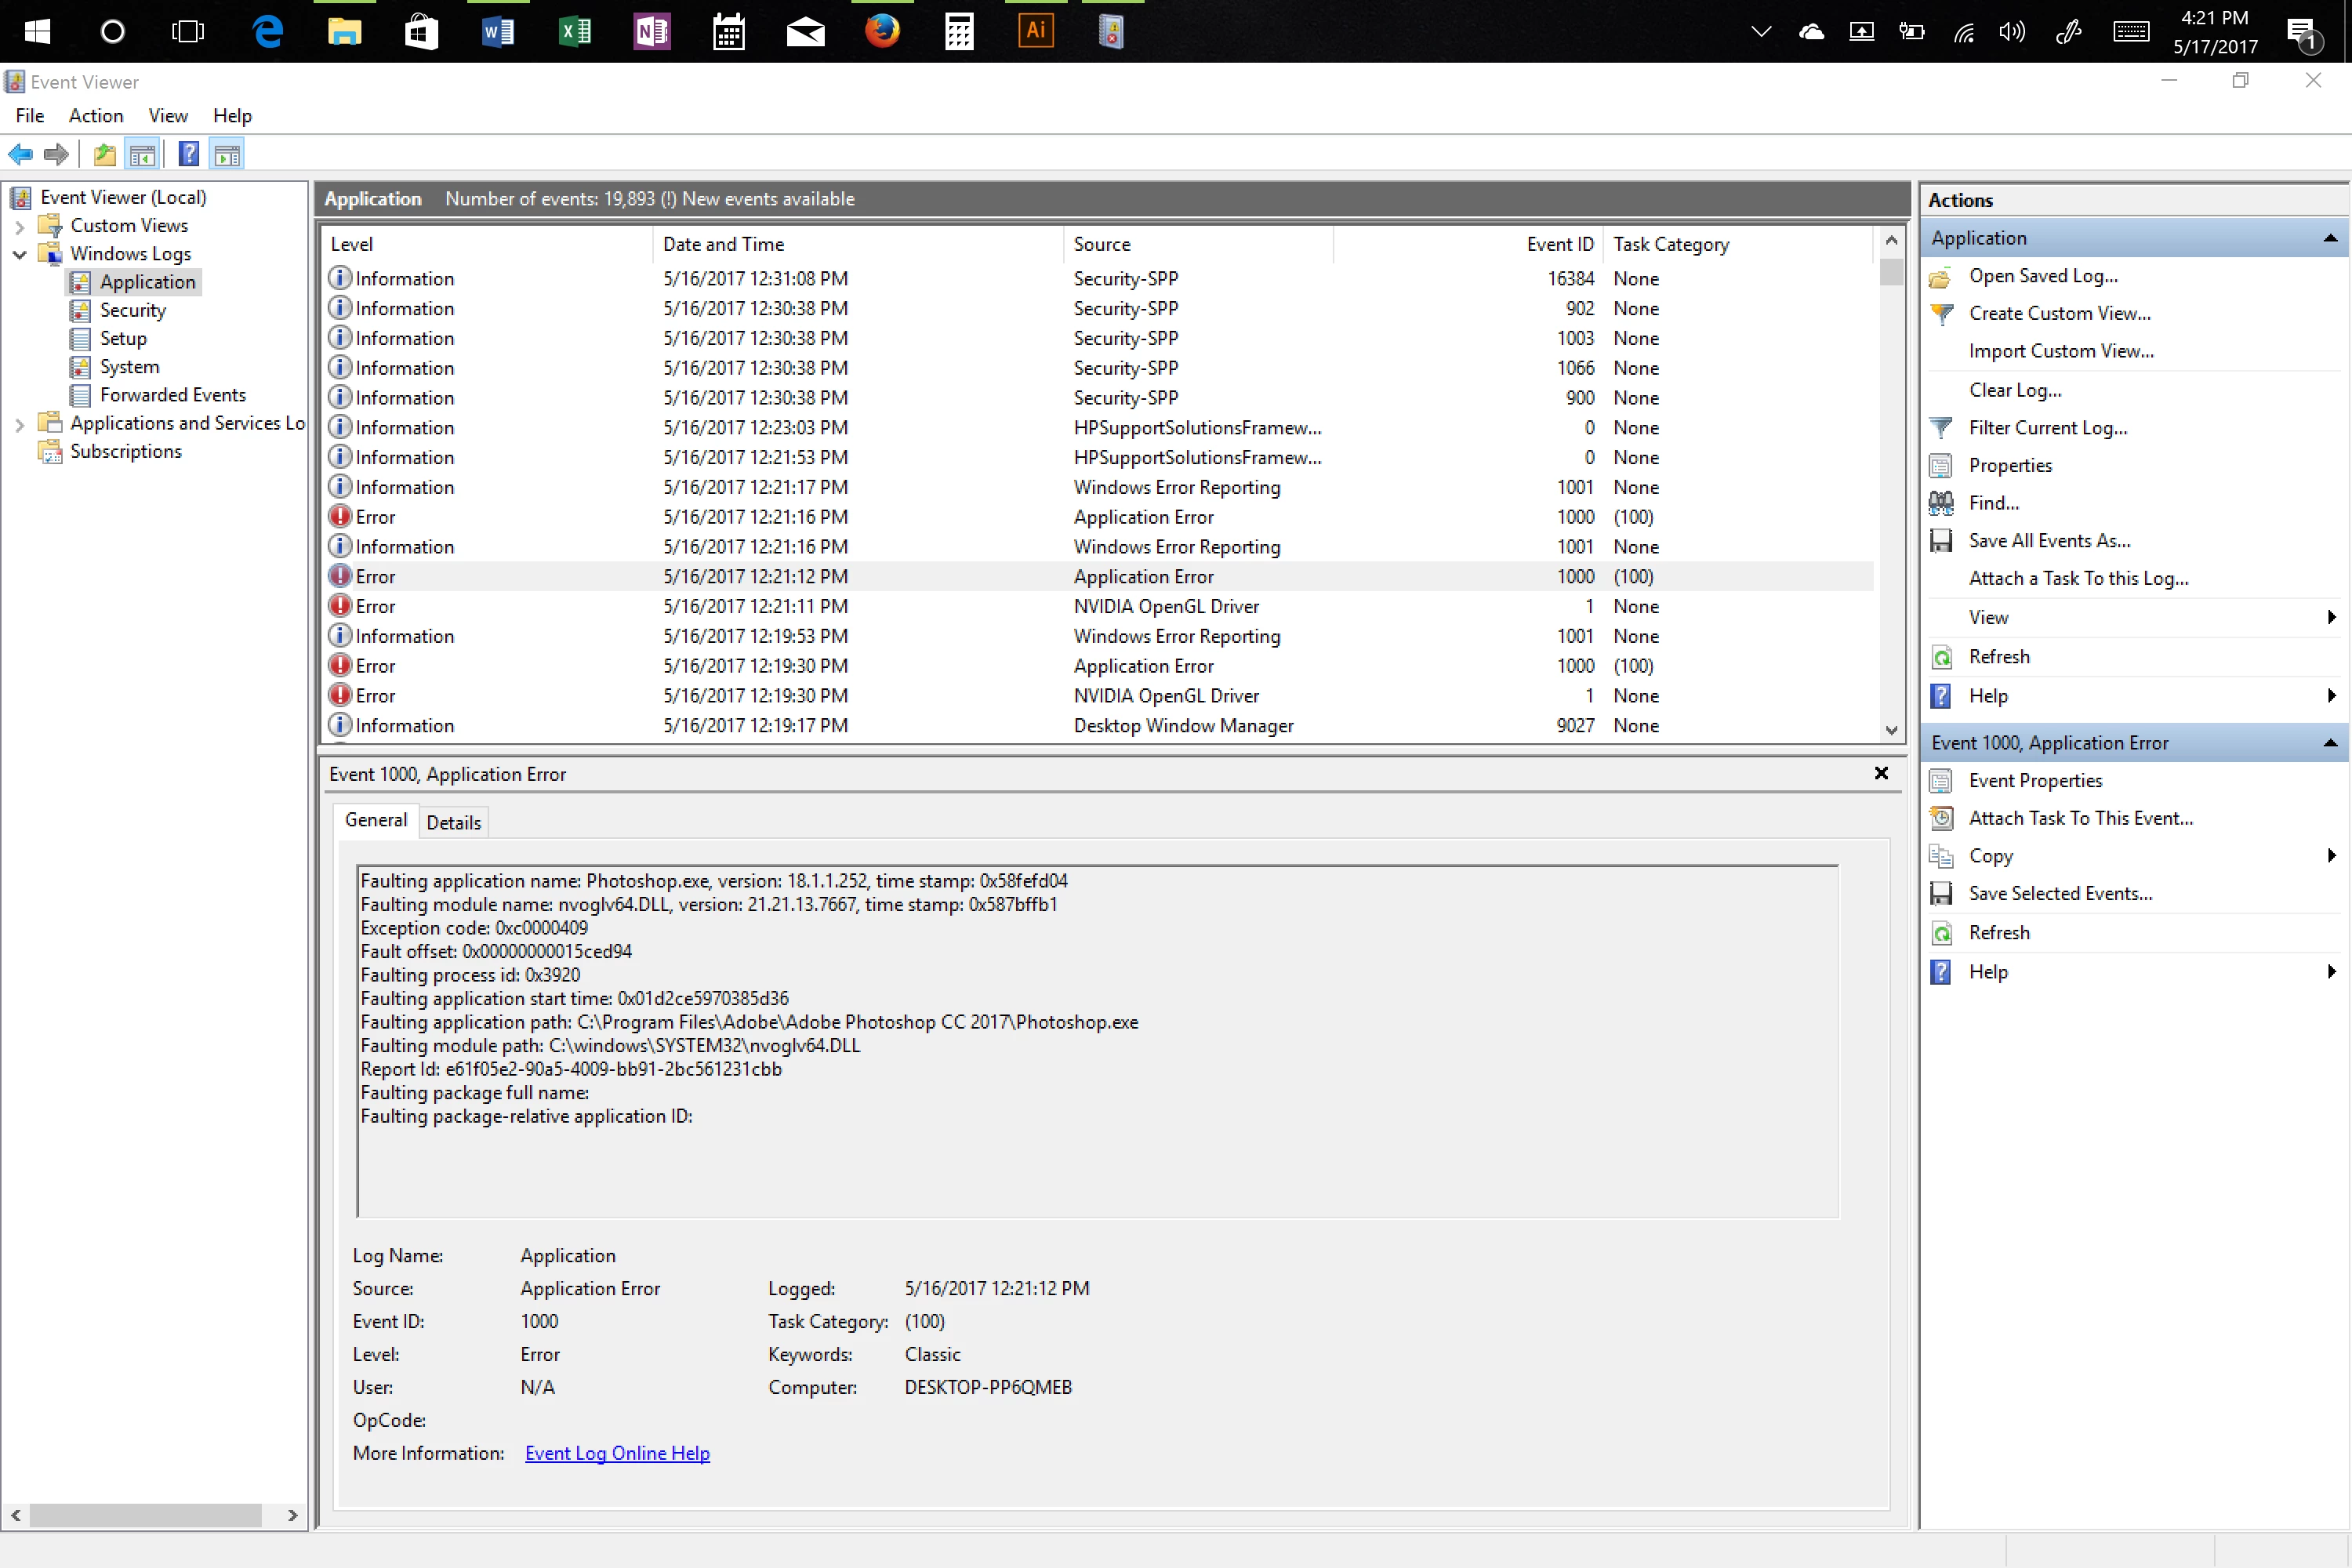Click Clear Log action

point(2014,390)
